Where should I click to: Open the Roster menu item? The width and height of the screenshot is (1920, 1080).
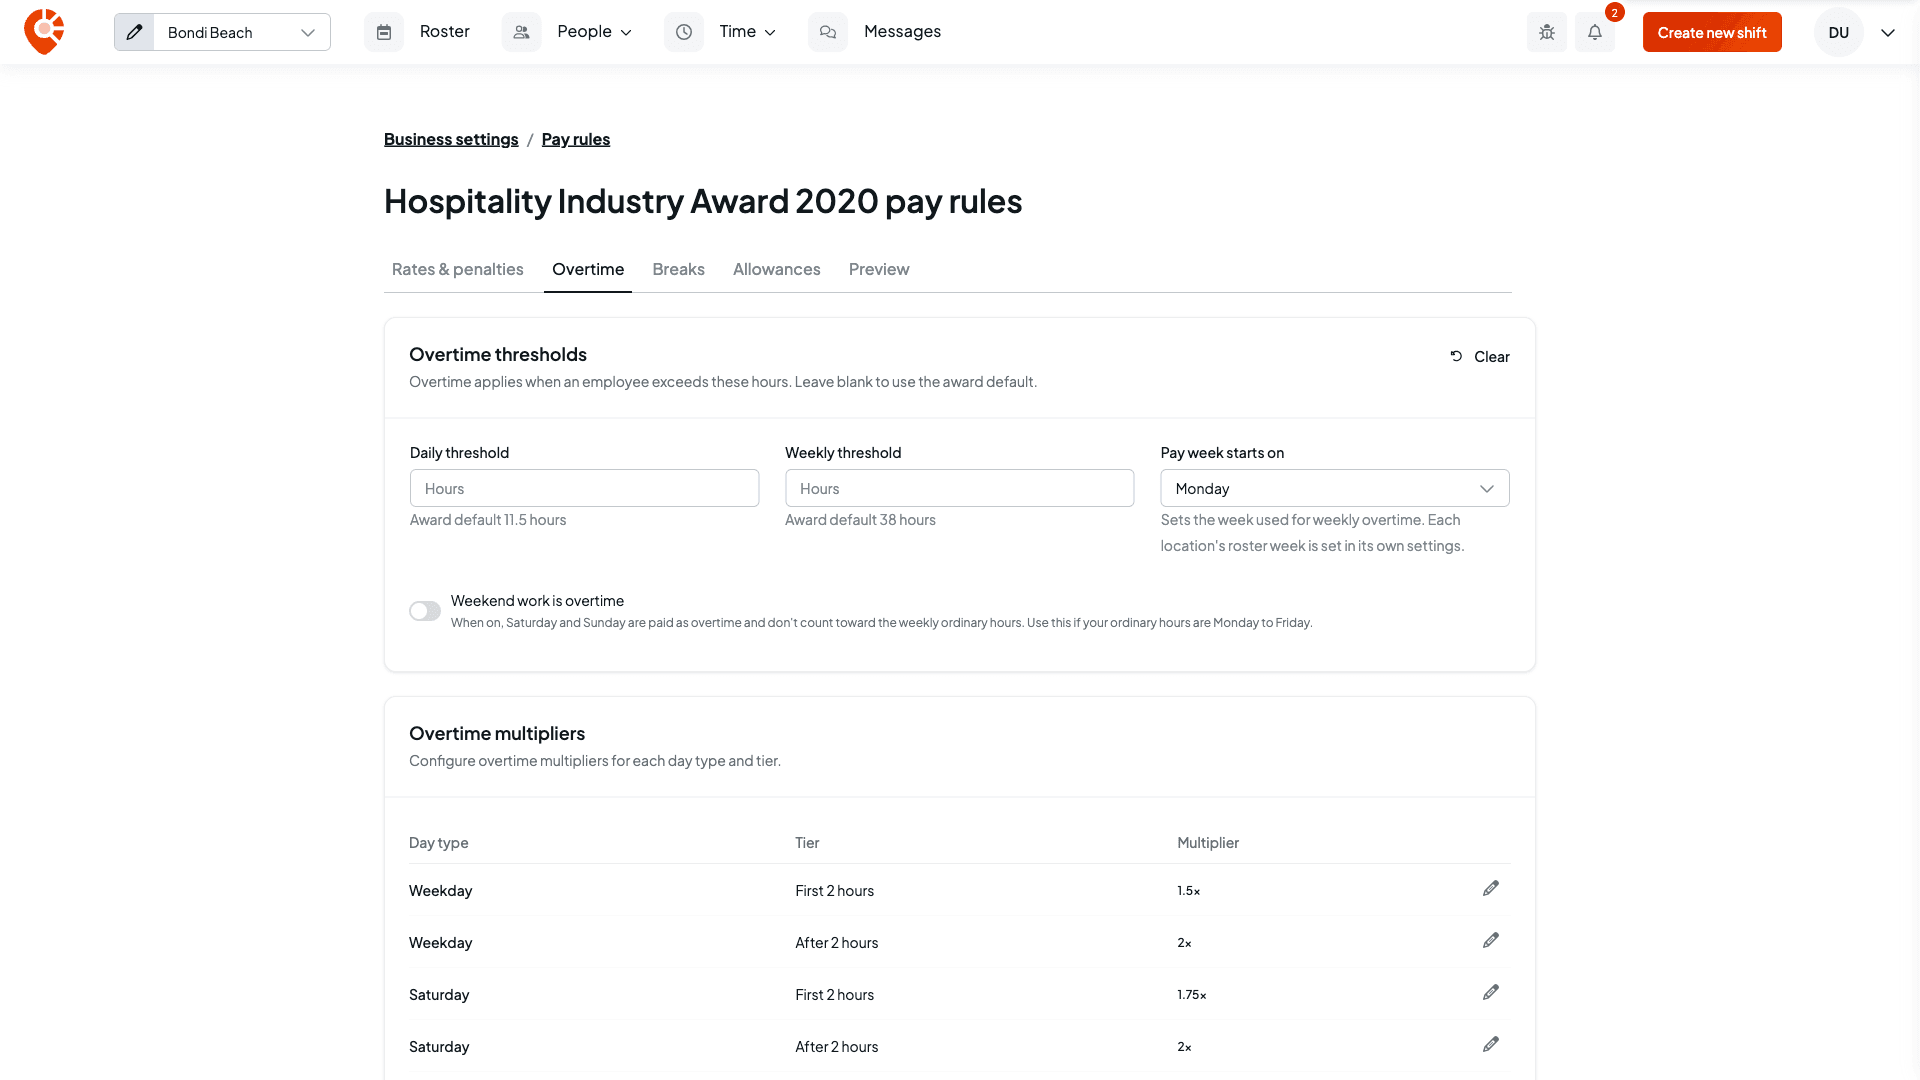coord(445,32)
